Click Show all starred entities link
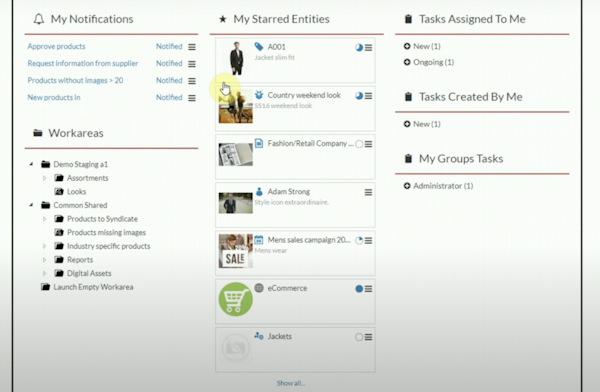The height and width of the screenshot is (392, 600). (291, 383)
